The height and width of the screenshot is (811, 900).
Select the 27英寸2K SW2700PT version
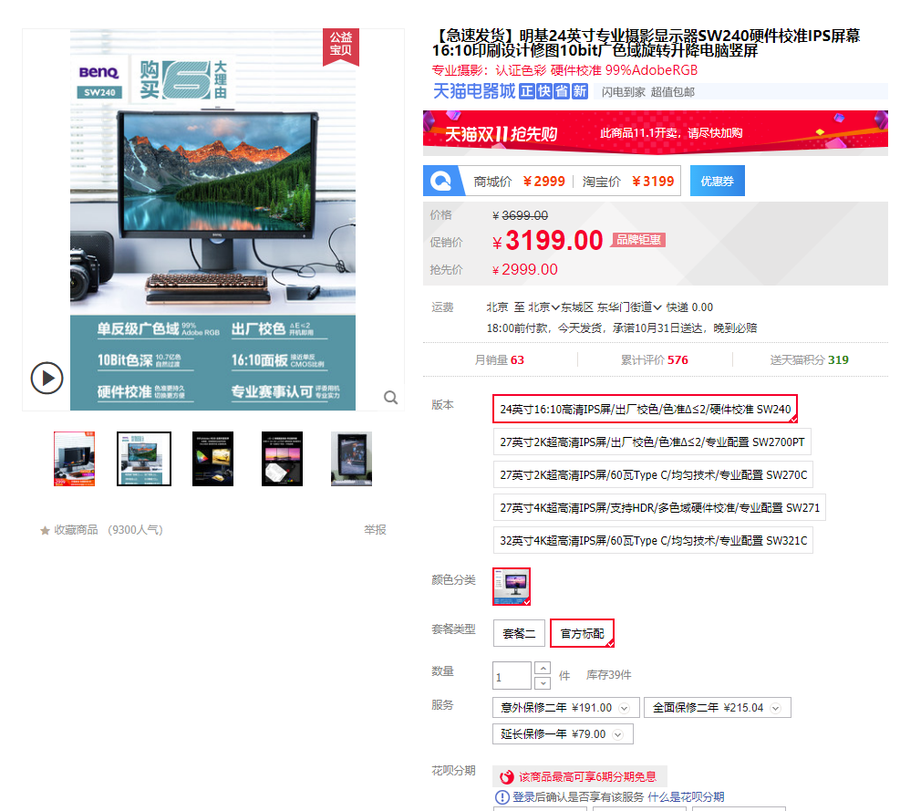(x=654, y=441)
